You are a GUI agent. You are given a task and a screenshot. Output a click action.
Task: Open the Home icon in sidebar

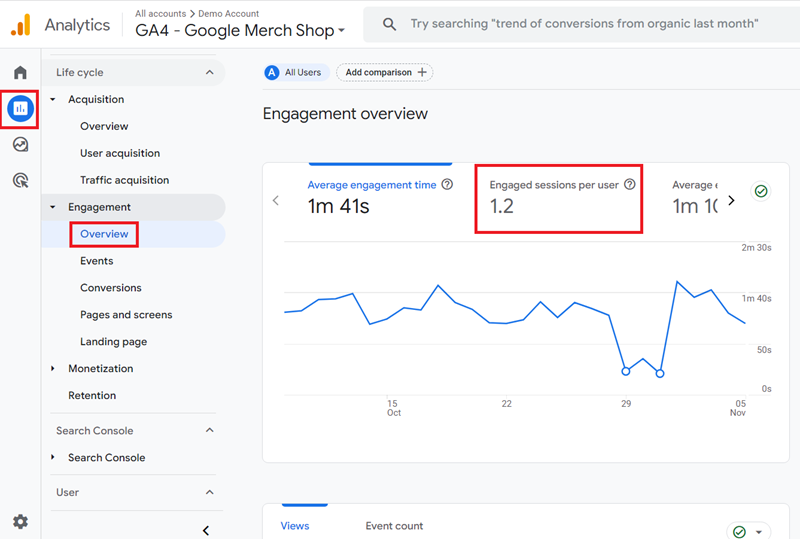pos(20,72)
